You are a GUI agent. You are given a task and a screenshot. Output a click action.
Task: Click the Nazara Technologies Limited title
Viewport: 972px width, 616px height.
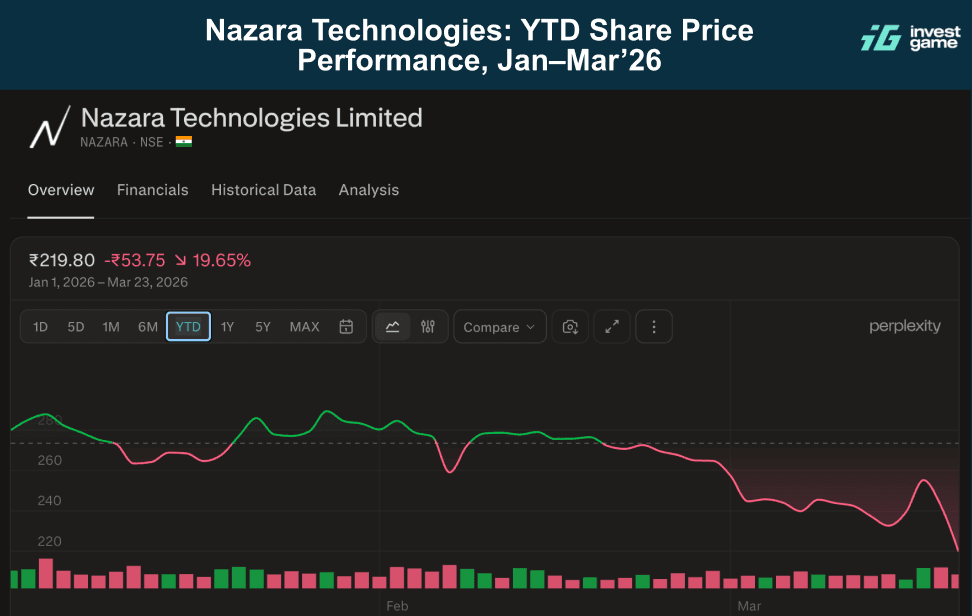pos(251,118)
